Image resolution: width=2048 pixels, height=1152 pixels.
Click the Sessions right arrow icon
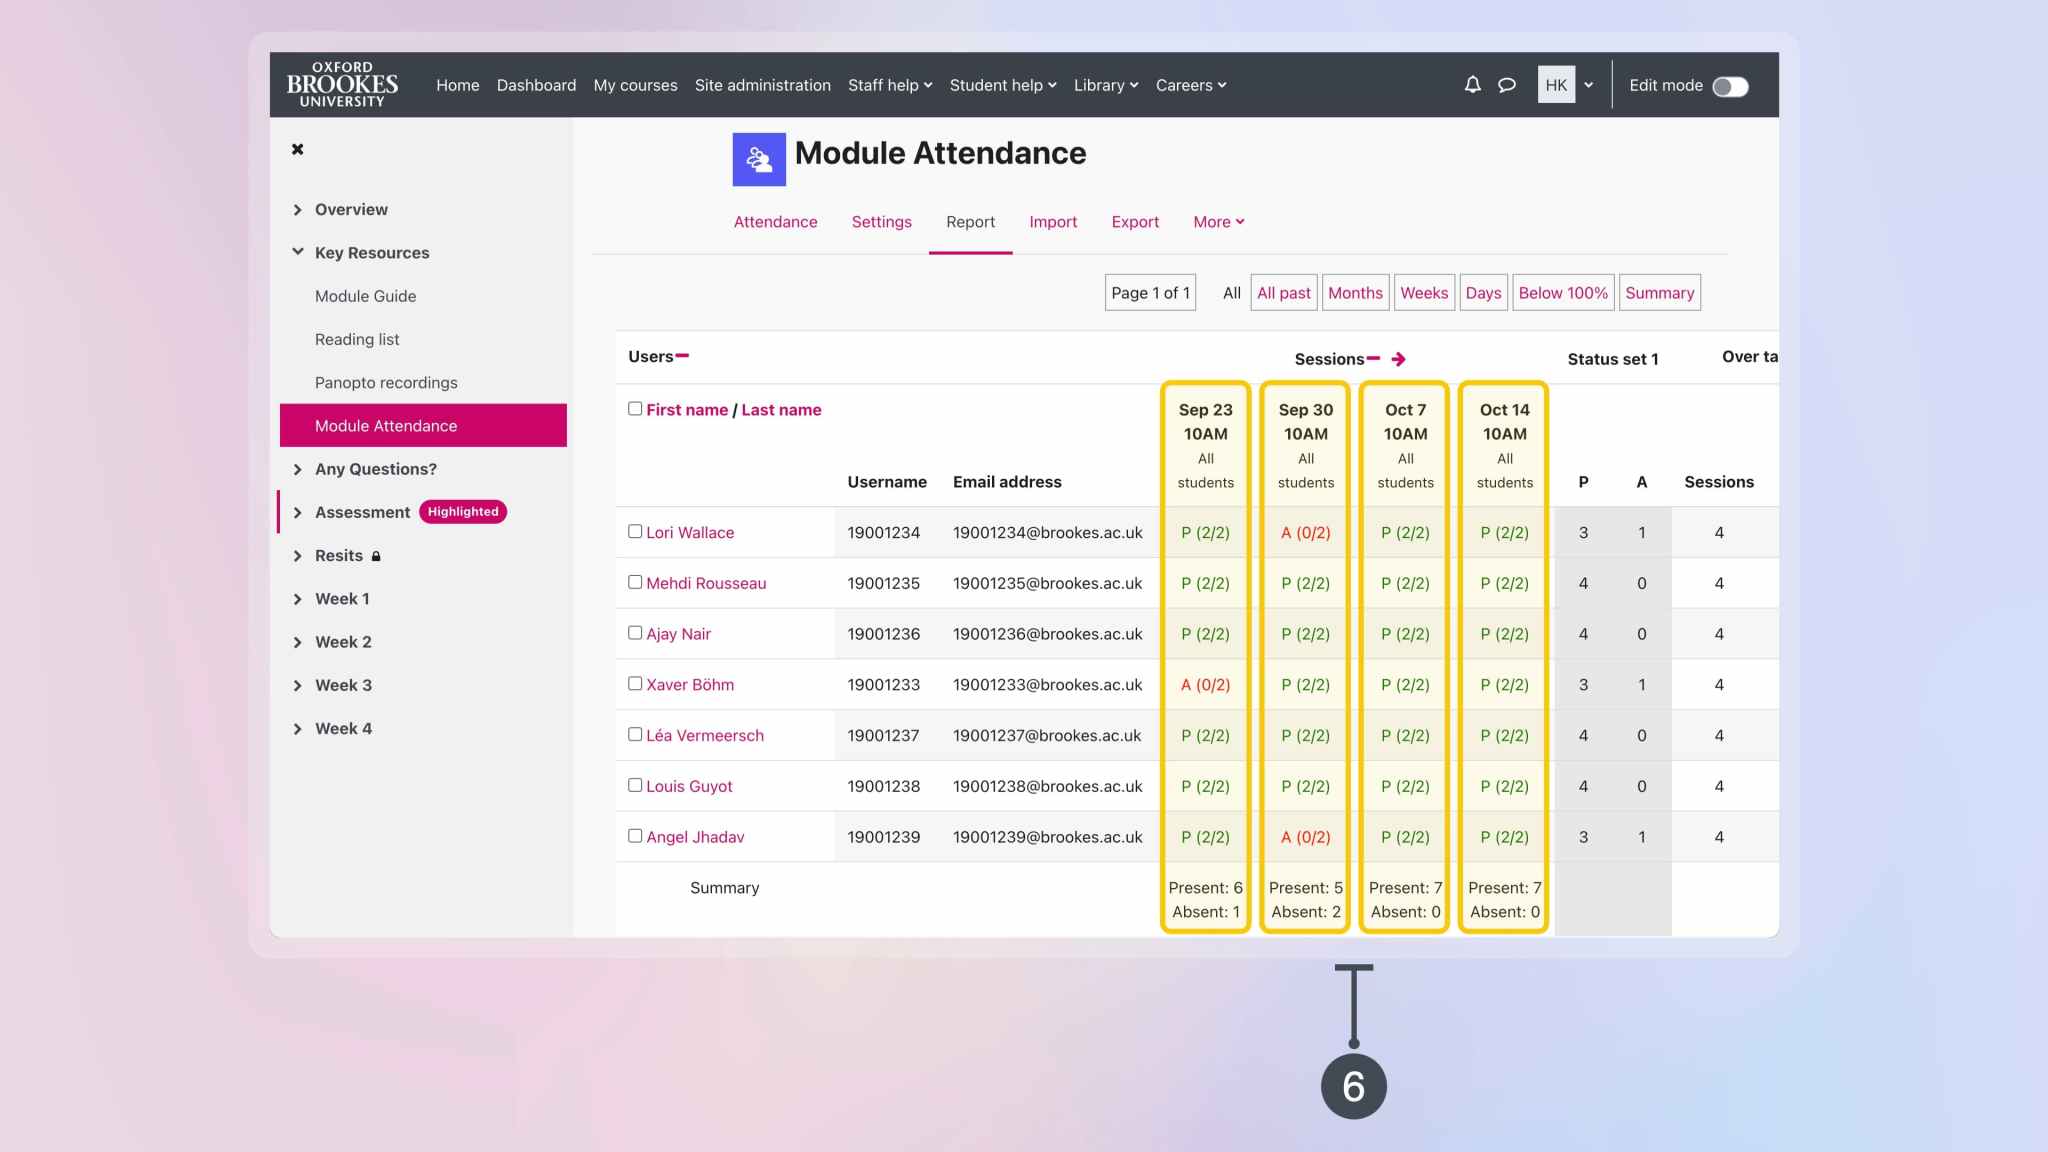[x=1398, y=358]
